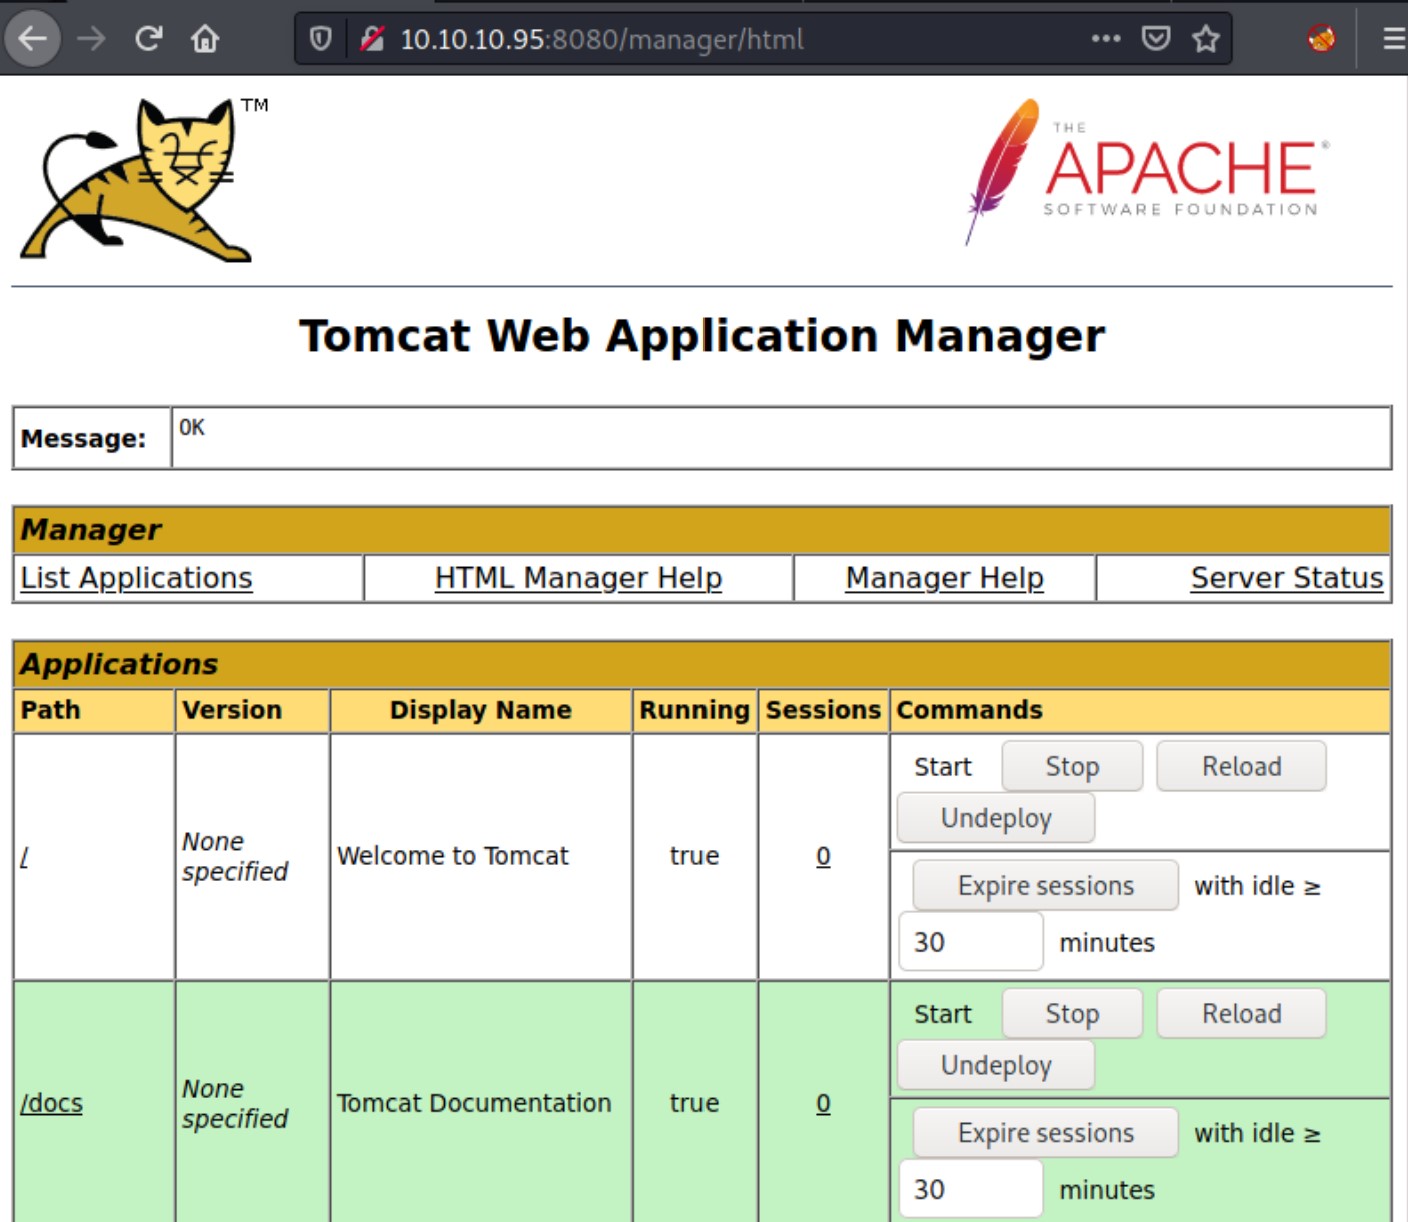
Task: Stop the root Welcome to Tomcat app
Action: [x=1072, y=767]
